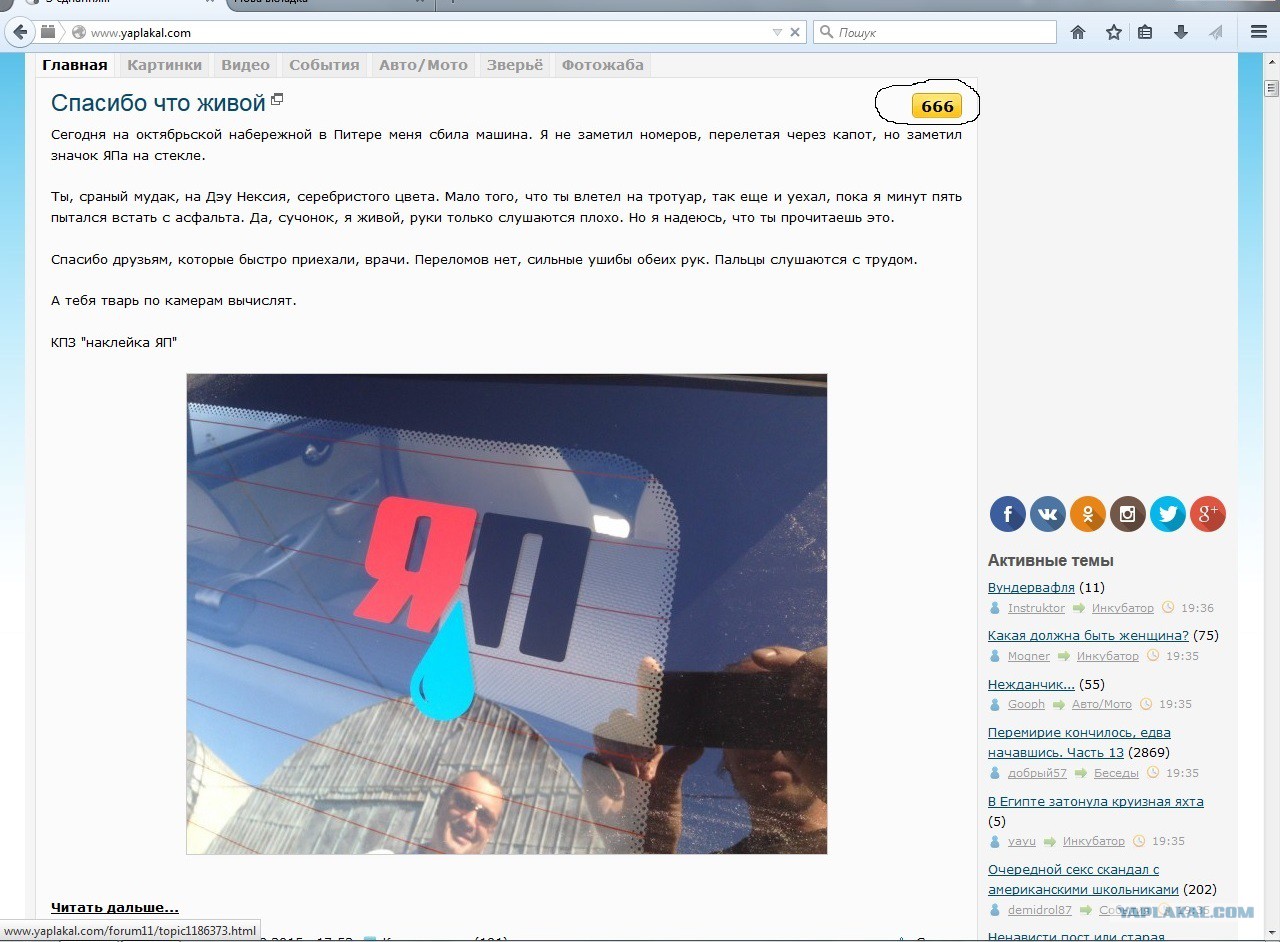
Task: Open Инкубатор link in the Instruktor row
Action: click(1122, 608)
